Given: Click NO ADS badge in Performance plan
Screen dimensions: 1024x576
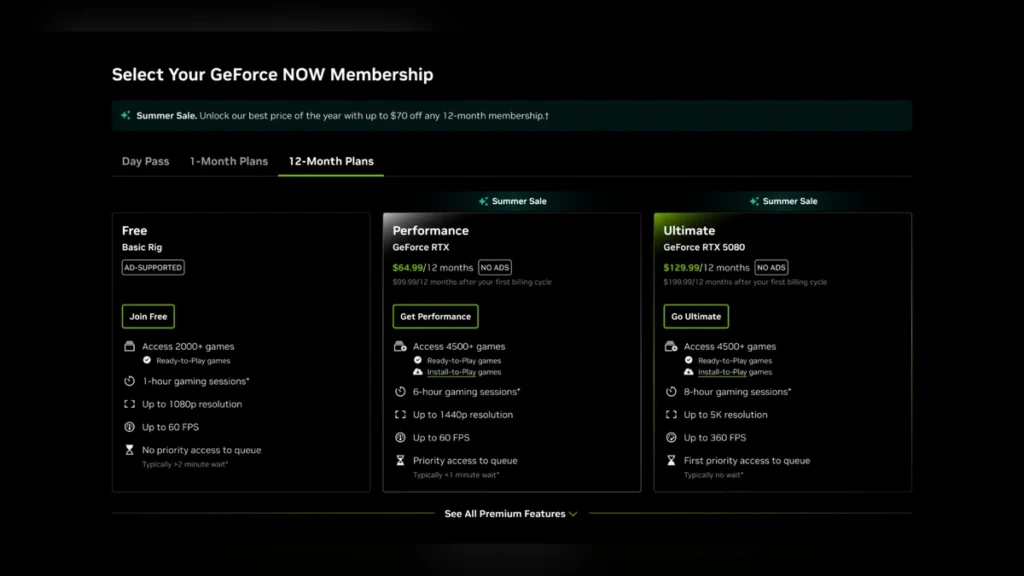Looking at the screenshot, I should (495, 268).
